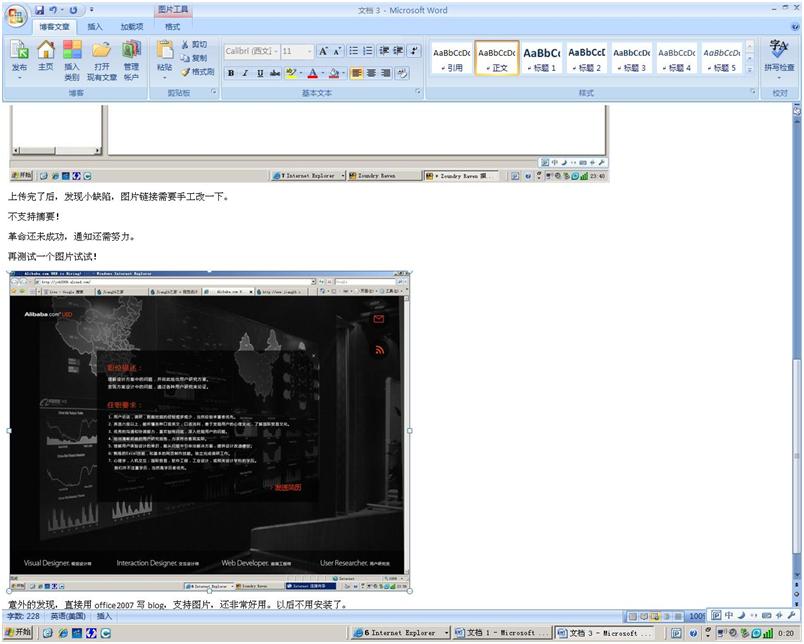This screenshot has height=644, width=804.
Task: Click Insert Category (插入类别) icon
Action: click(72, 55)
